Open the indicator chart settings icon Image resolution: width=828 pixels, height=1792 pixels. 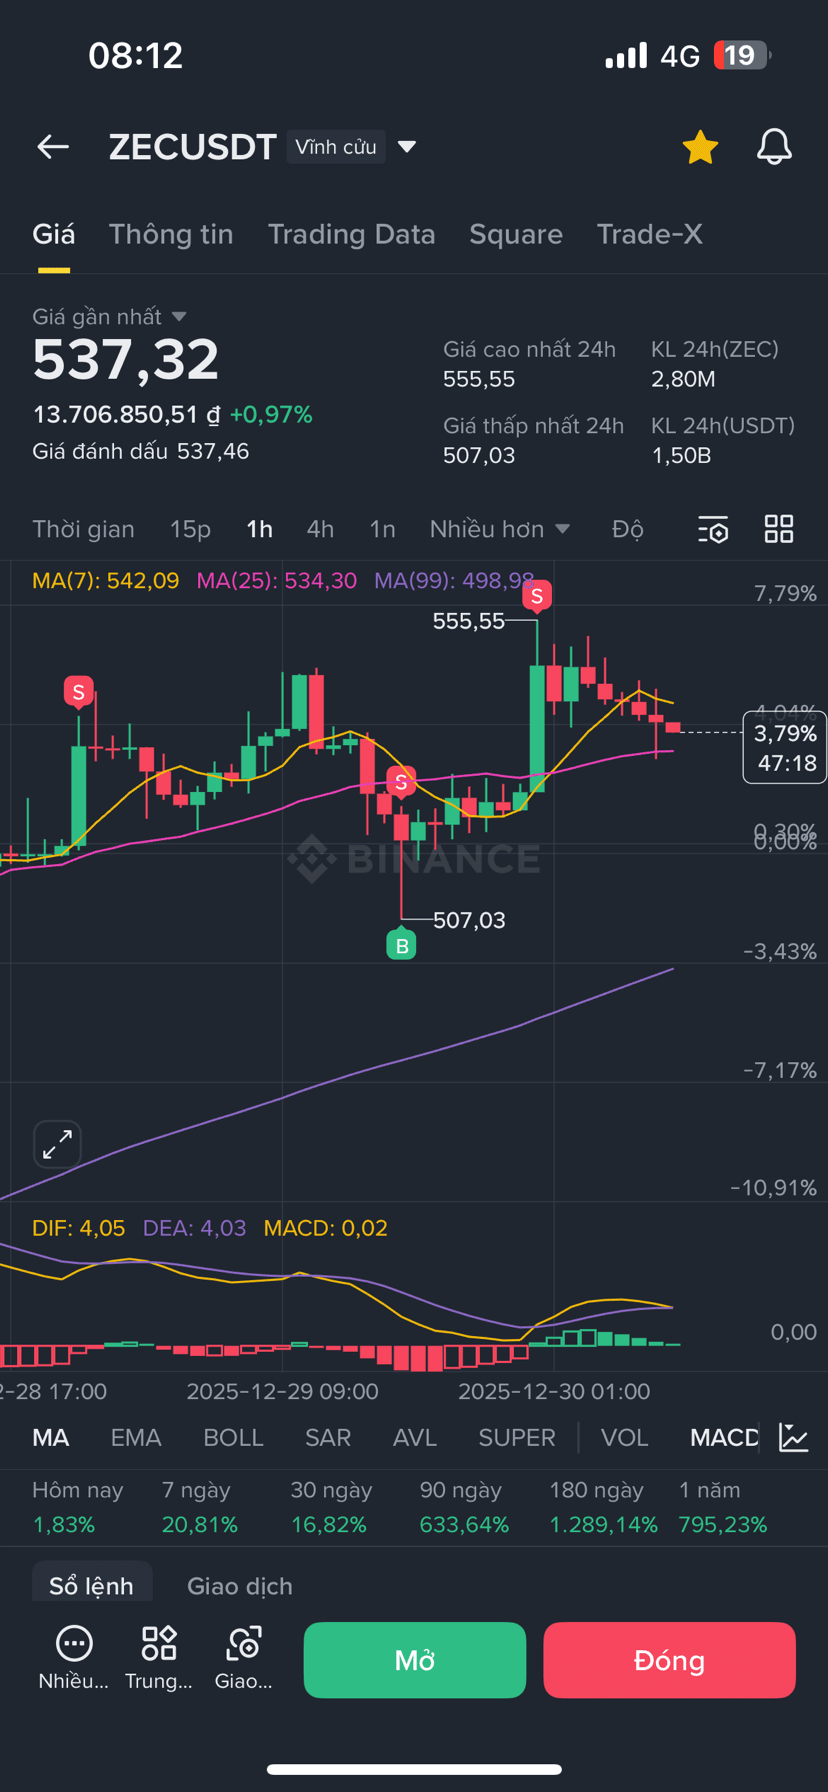pyautogui.click(x=794, y=1438)
